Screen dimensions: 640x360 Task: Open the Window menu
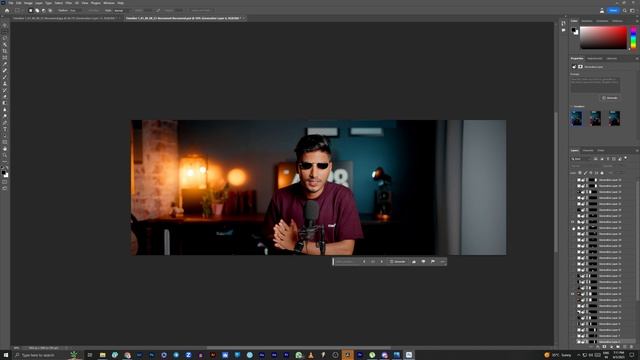pos(109,3)
